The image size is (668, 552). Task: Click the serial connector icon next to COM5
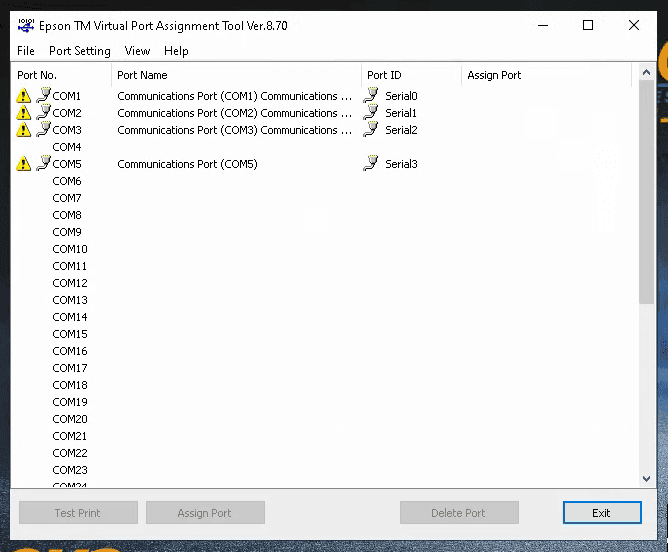(x=43, y=164)
